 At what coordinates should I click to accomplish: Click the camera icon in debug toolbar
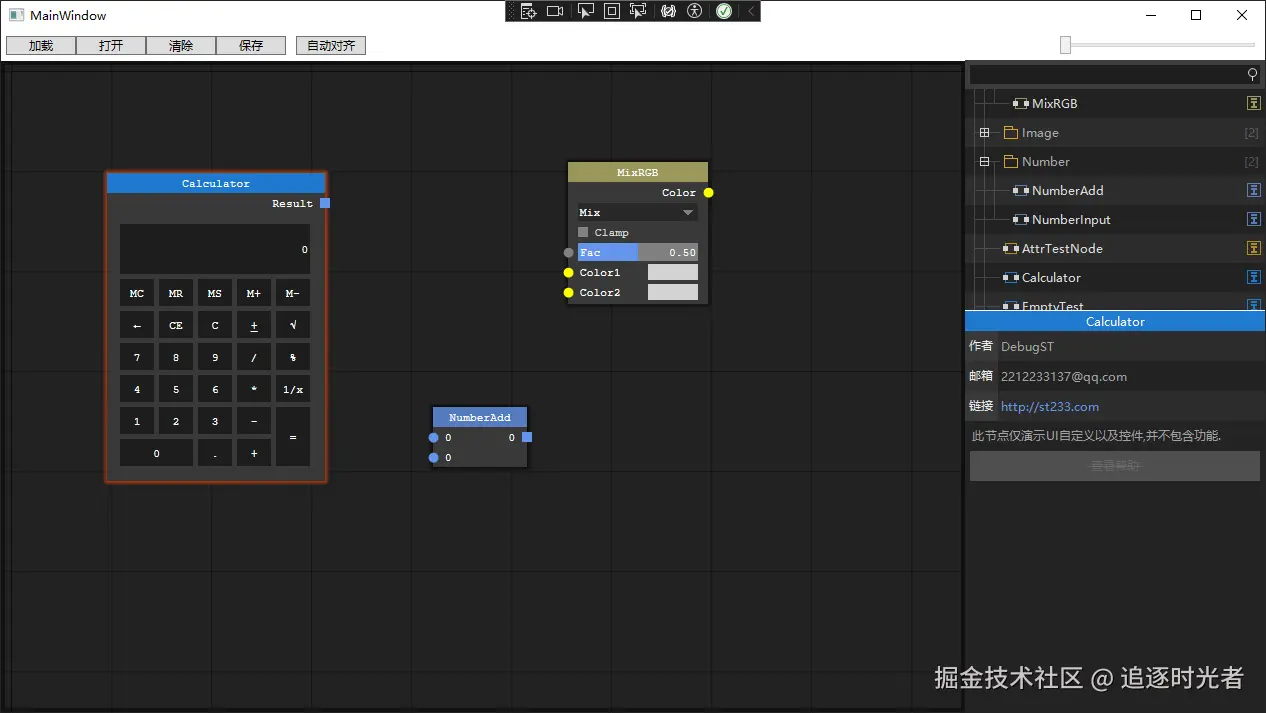pyautogui.click(x=555, y=11)
